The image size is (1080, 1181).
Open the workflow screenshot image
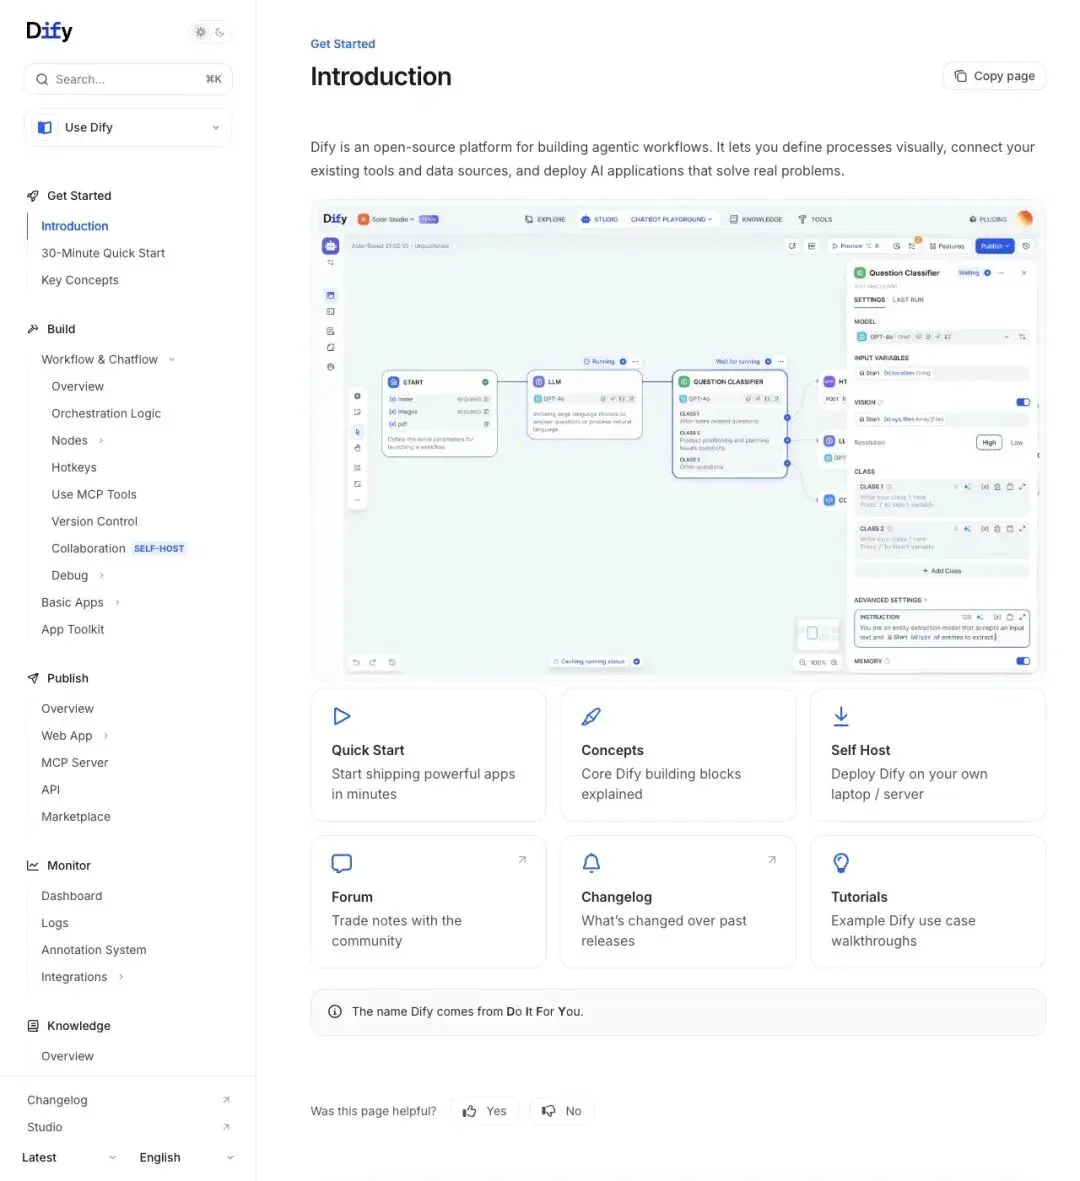[x=678, y=441]
